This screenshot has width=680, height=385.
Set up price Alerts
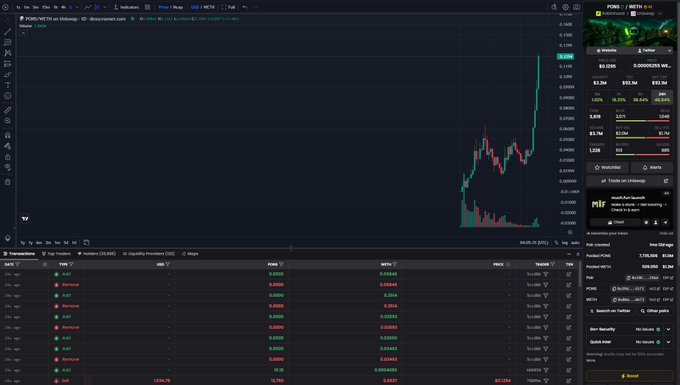click(652, 167)
